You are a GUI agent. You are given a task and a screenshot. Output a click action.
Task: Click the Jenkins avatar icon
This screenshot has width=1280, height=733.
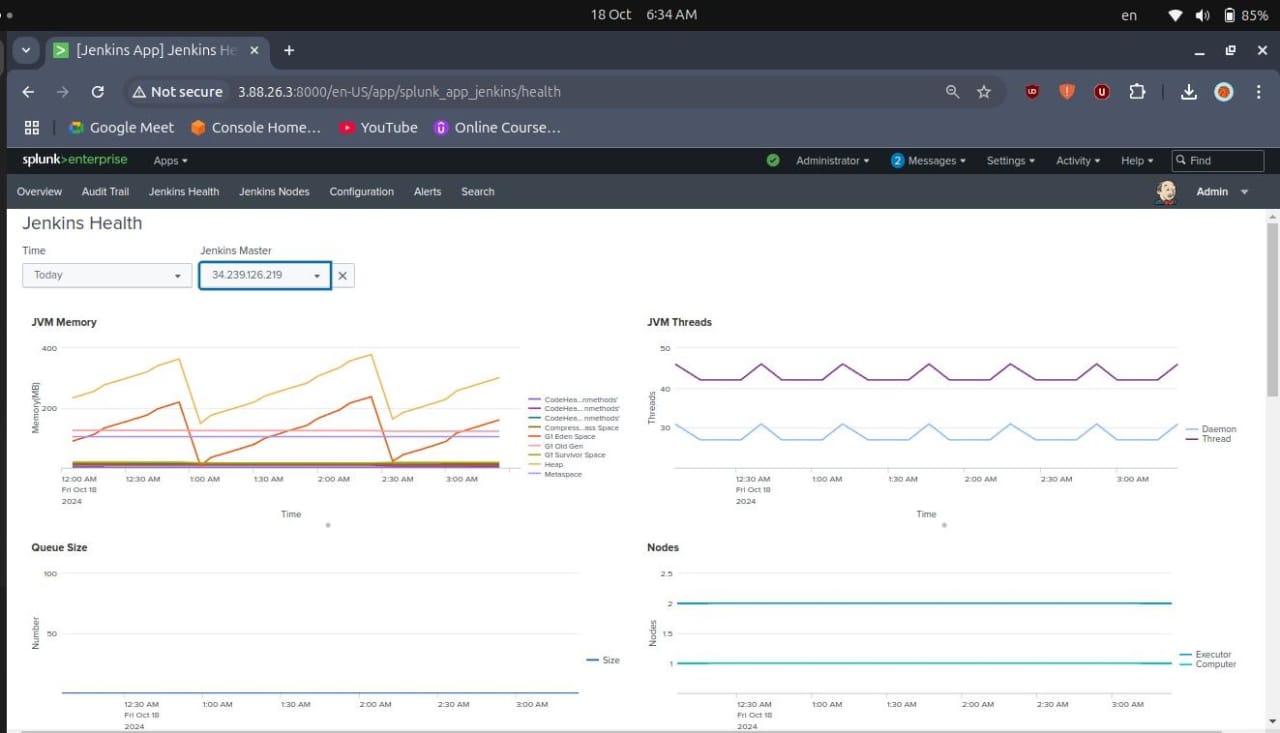coord(1166,192)
